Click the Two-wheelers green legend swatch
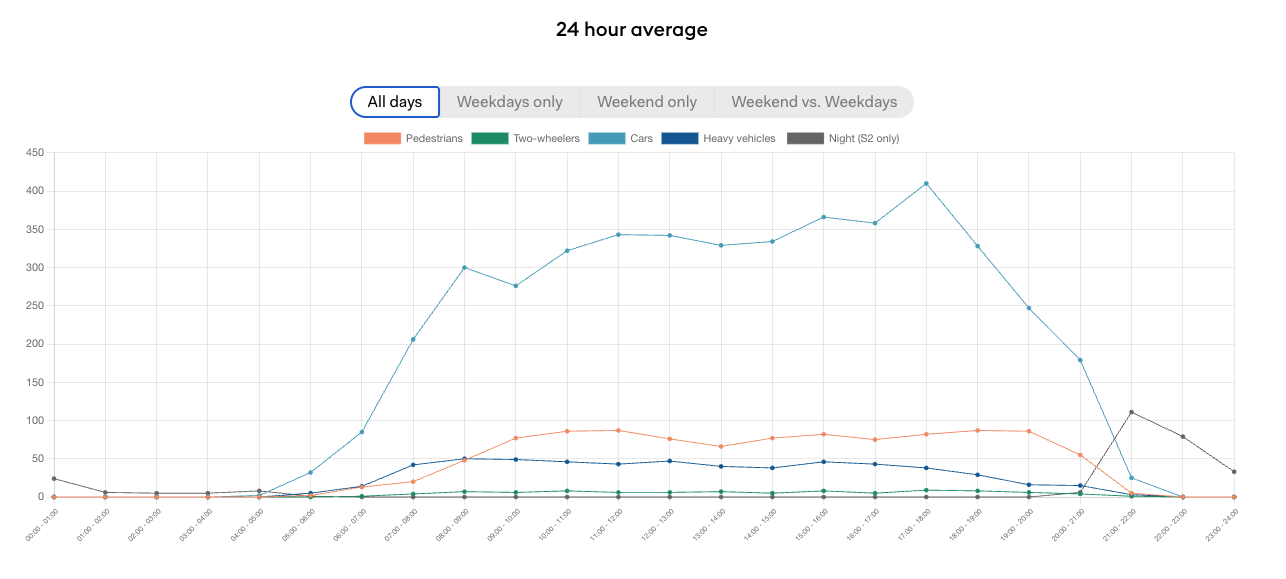The width and height of the screenshot is (1286, 579). [489, 139]
